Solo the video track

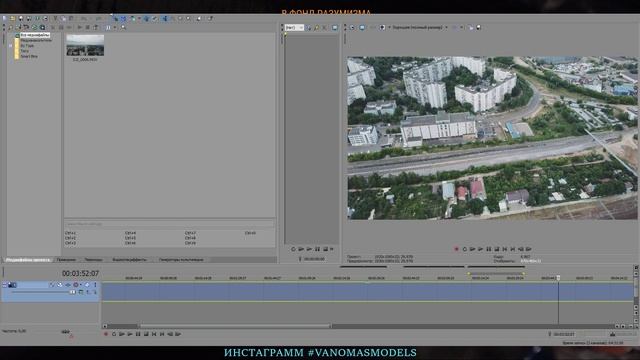(x=95, y=284)
